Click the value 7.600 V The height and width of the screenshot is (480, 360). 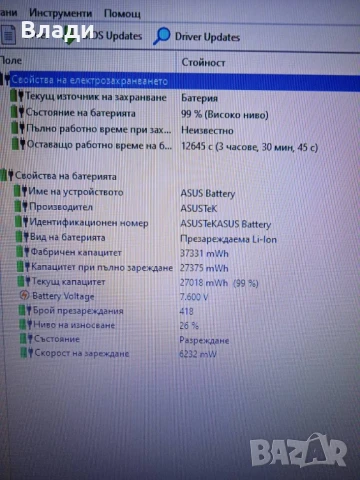tap(194, 297)
